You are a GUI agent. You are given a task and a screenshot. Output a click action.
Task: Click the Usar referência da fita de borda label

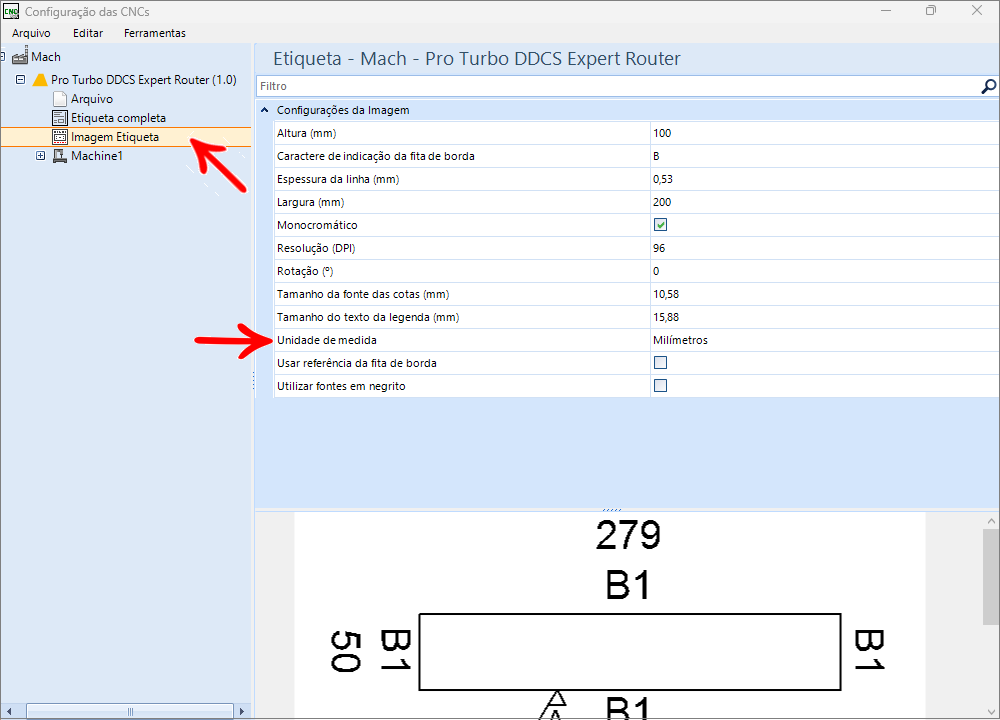(357, 363)
